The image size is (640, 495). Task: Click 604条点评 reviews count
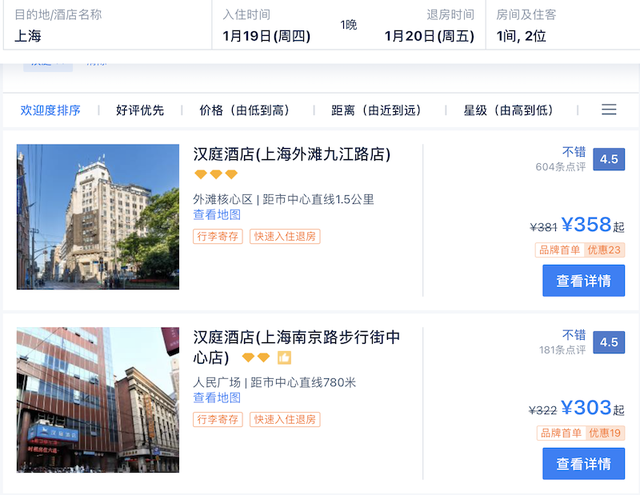click(x=560, y=167)
